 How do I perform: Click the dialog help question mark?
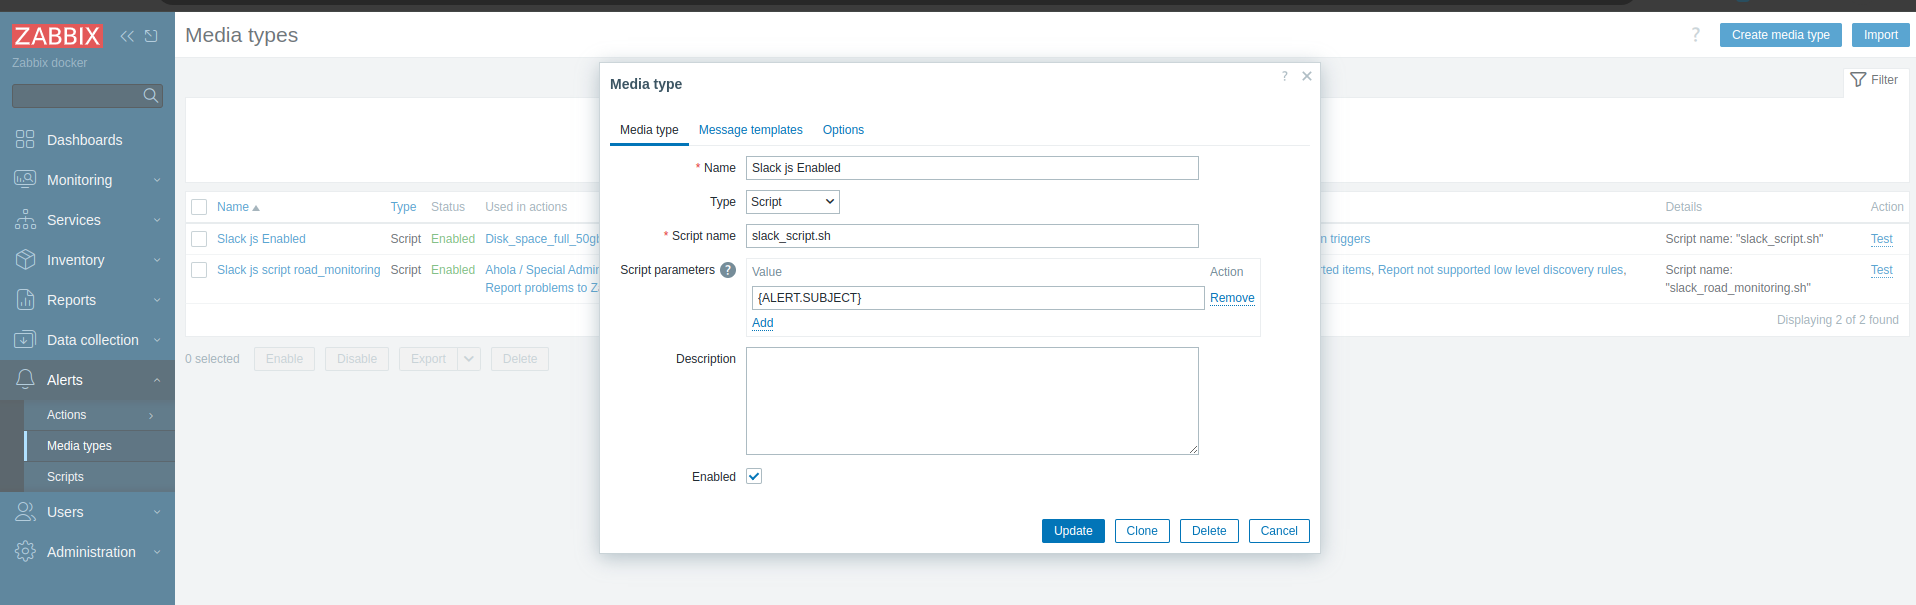click(x=1285, y=76)
